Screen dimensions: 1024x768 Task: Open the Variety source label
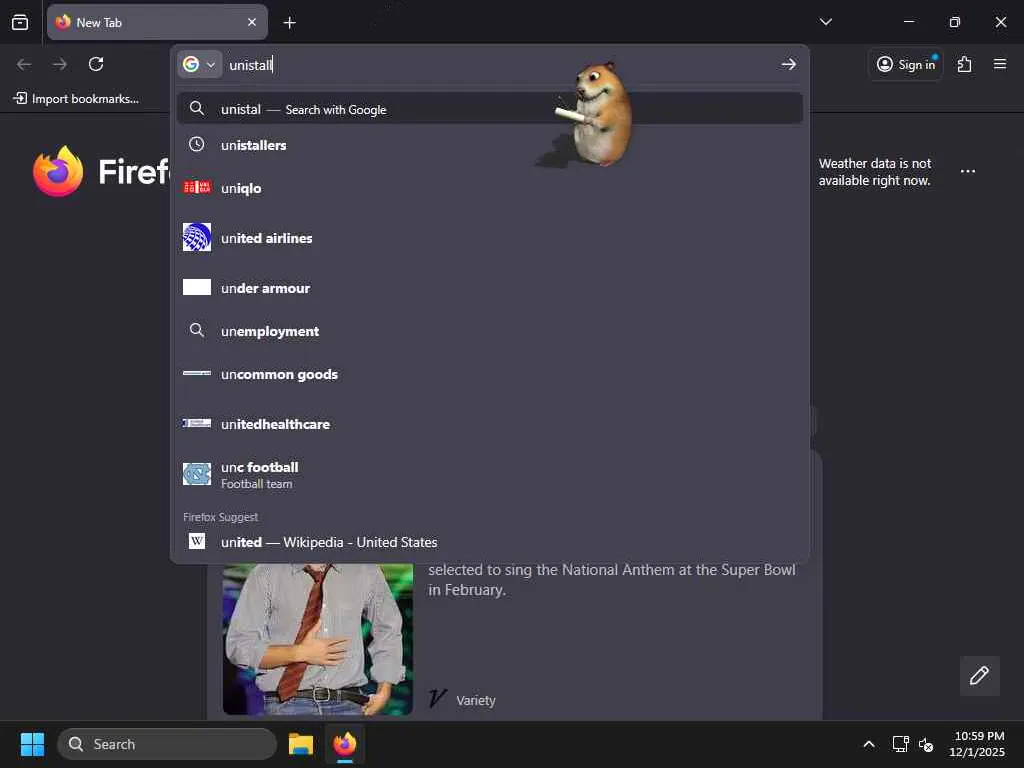476,700
